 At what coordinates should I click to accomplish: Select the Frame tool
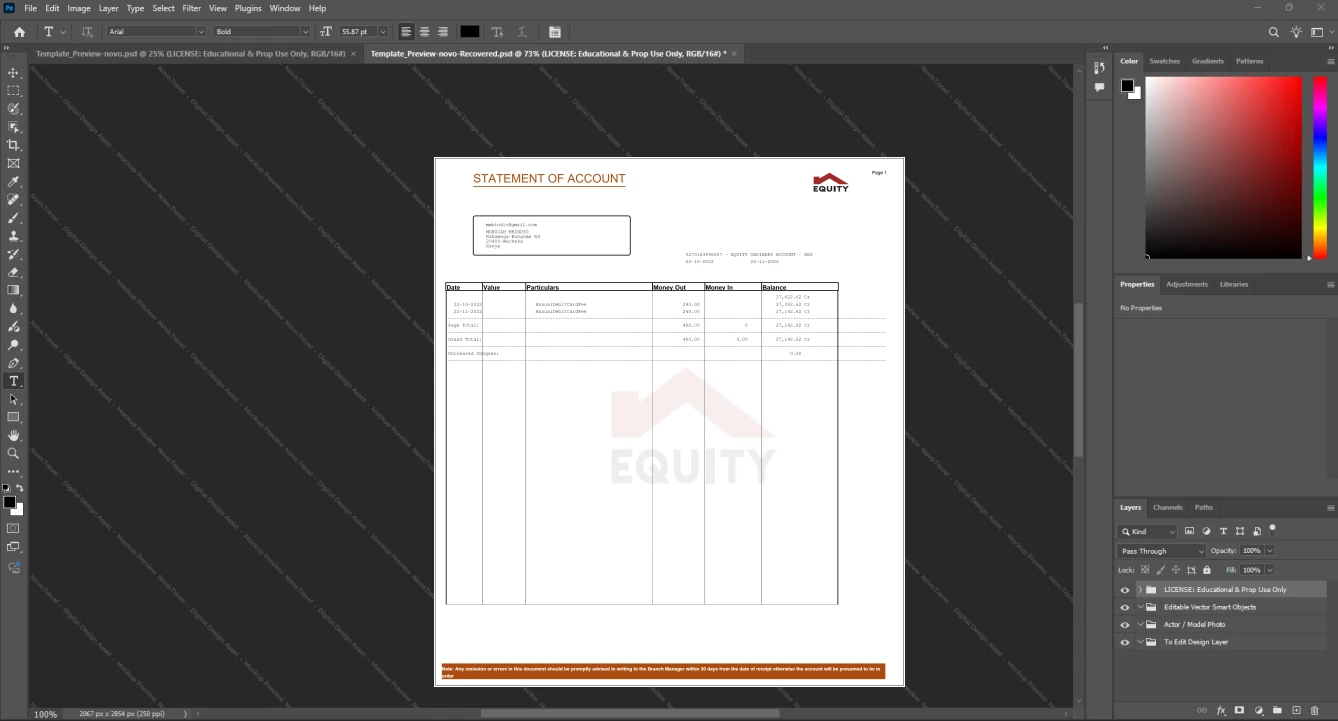(x=13, y=163)
